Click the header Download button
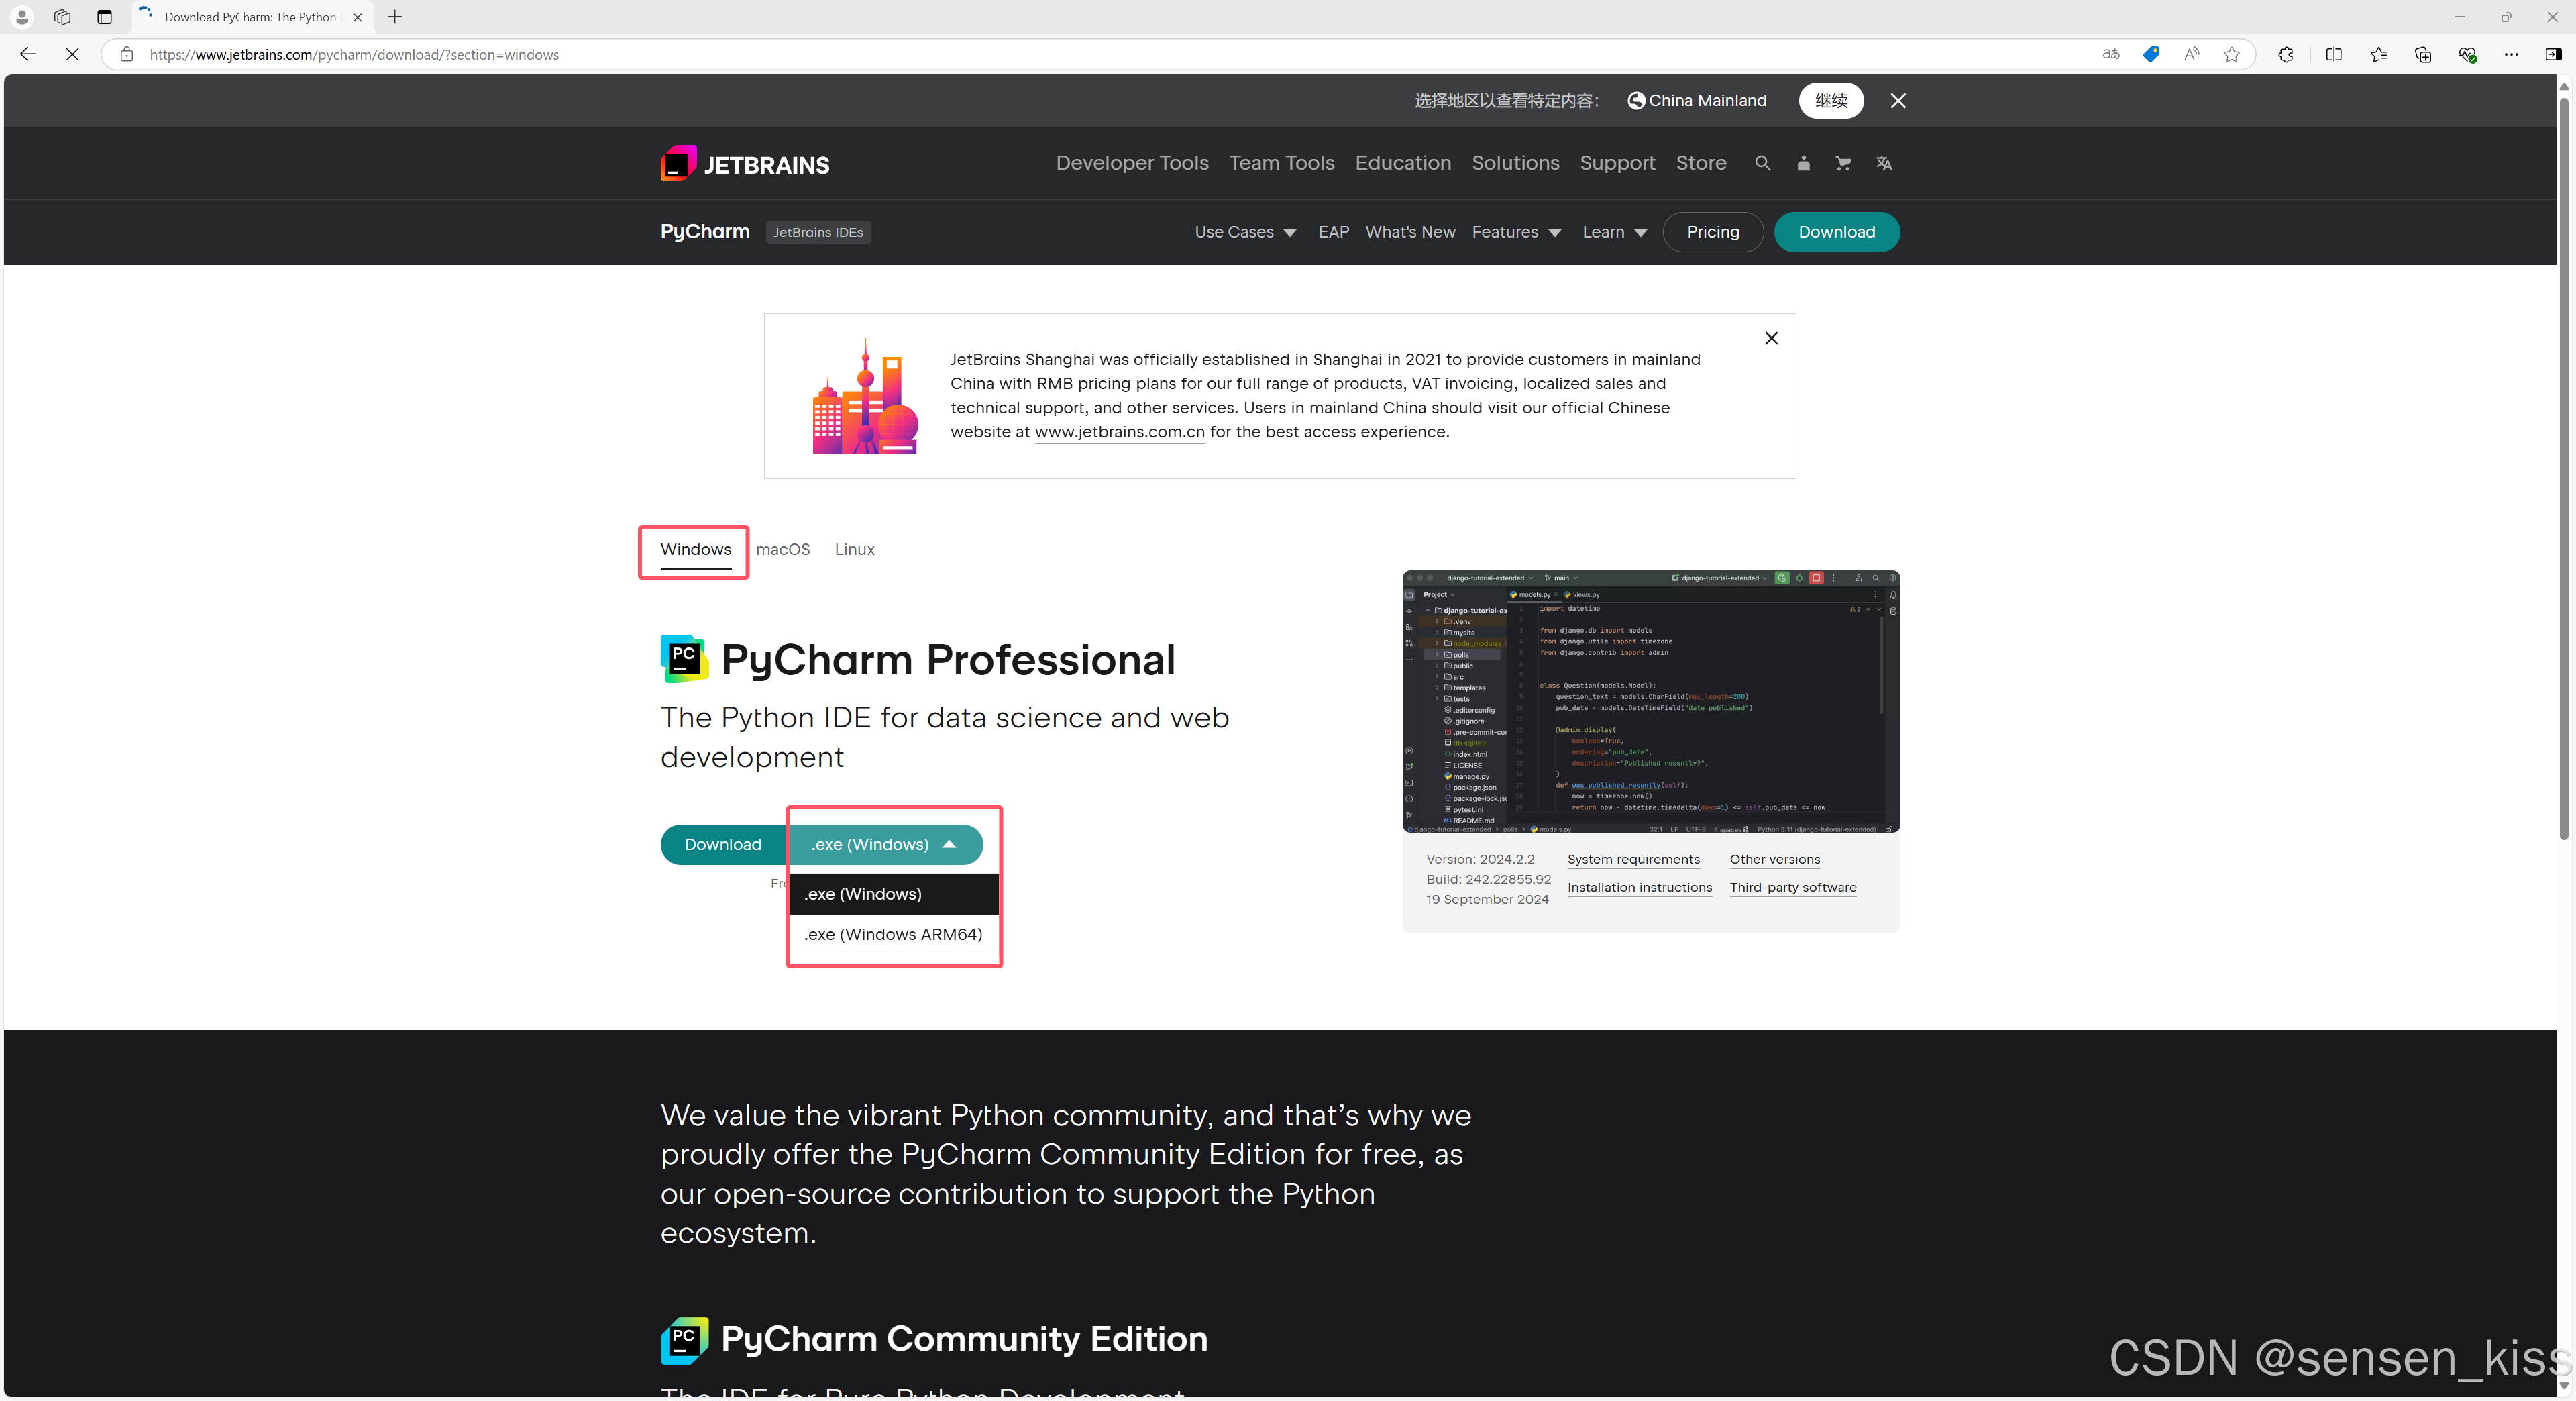The height and width of the screenshot is (1401, 2576). pyautogui.click(x=1836, y=232)
